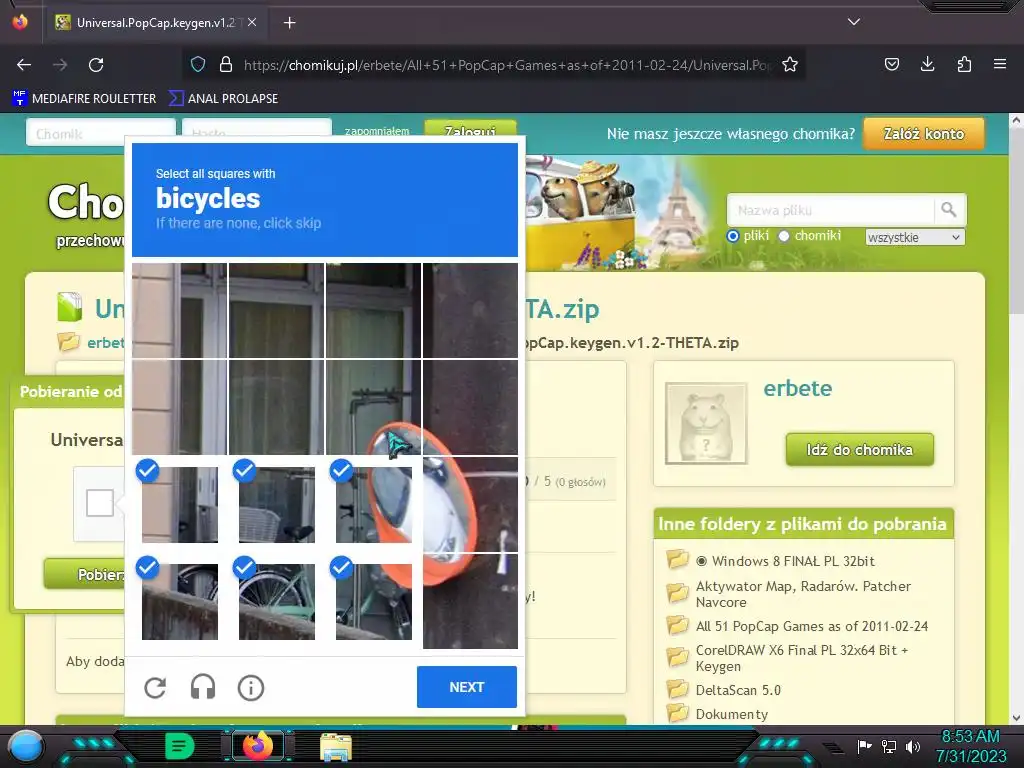
Task: Deselect the captcha tile showing the orange mirror edge
Action: click(x=374, y=504)
